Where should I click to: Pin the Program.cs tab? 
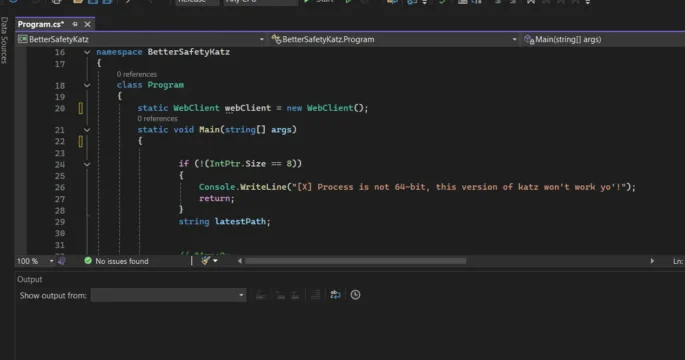coord(75,24)
